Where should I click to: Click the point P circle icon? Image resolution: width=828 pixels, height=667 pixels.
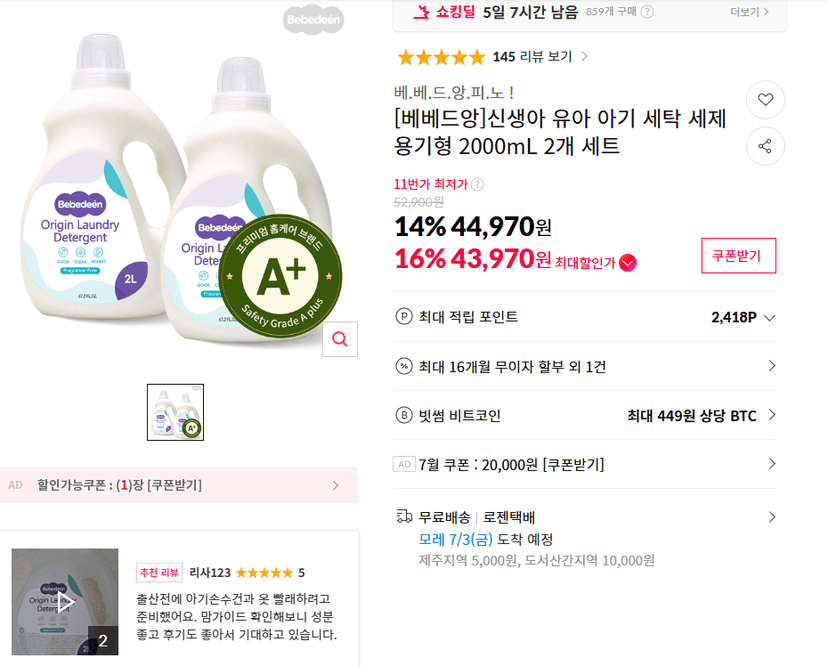pos(404,317)
